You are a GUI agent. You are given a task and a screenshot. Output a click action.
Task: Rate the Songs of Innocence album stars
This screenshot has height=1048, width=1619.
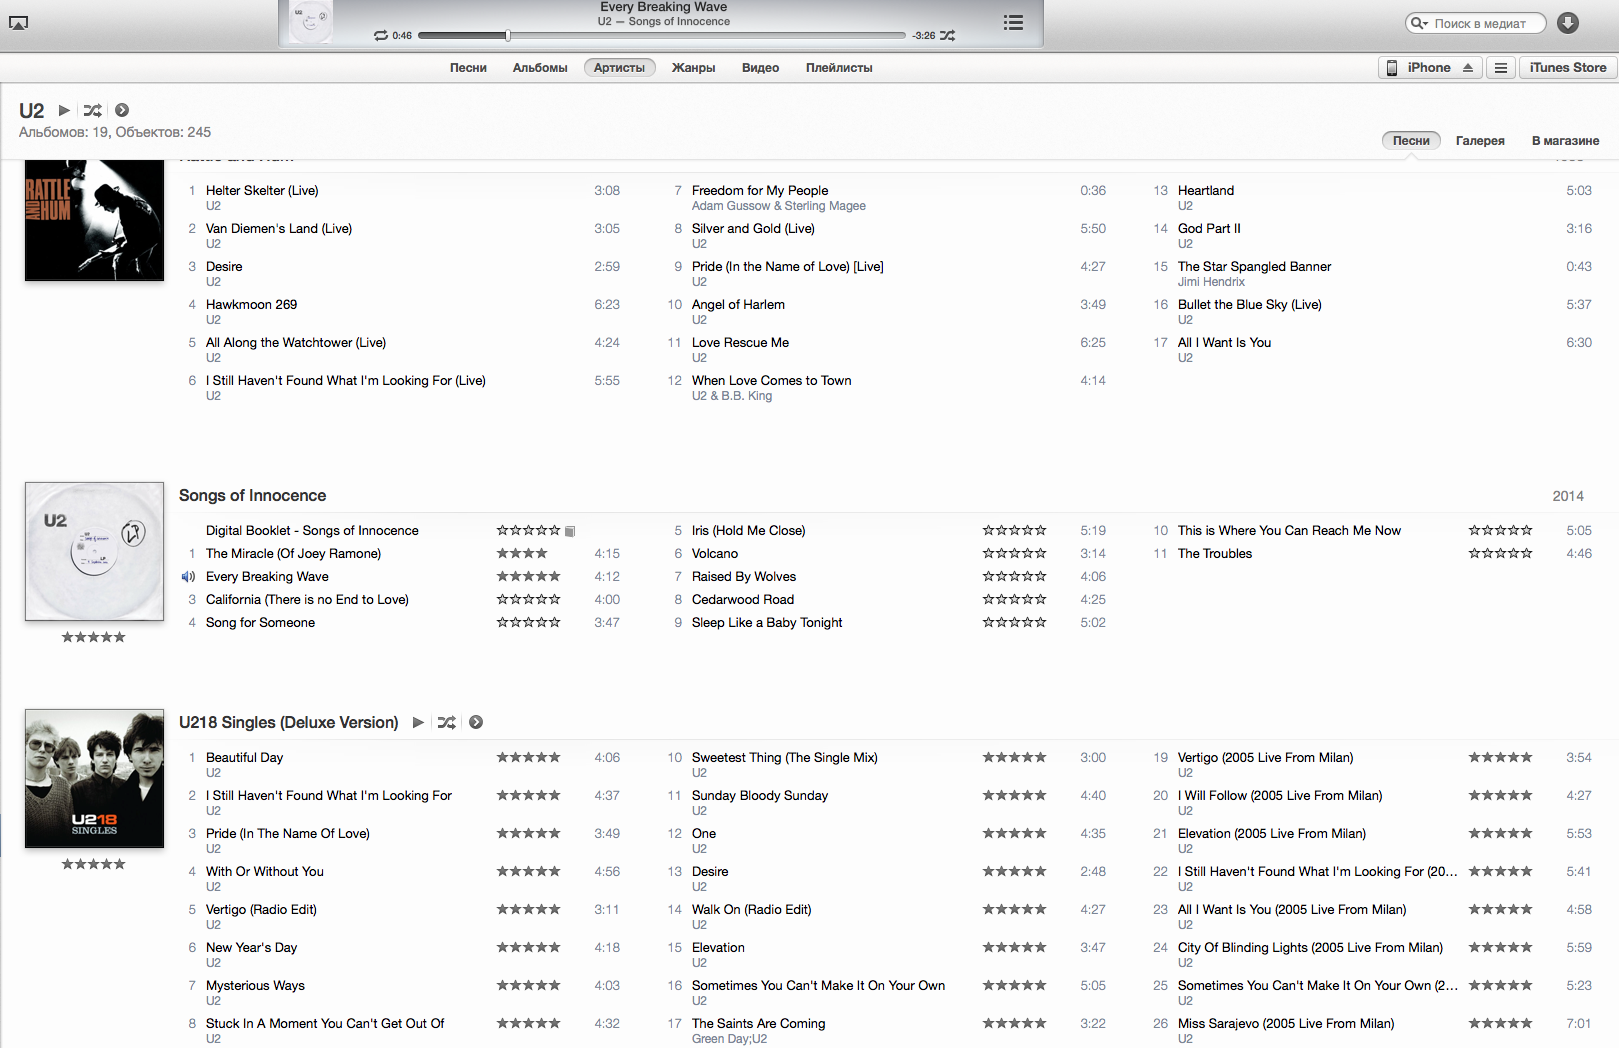coord(94,637)
